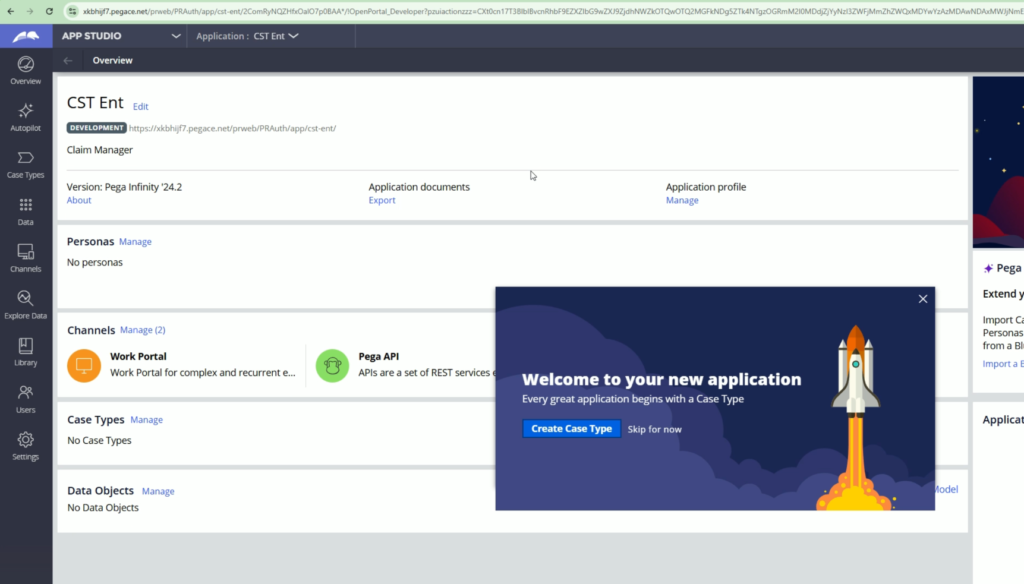This screenshot has height=584, width=1024.
Task: Click Edit next to CST Ent
Action: tap(140, 106)
